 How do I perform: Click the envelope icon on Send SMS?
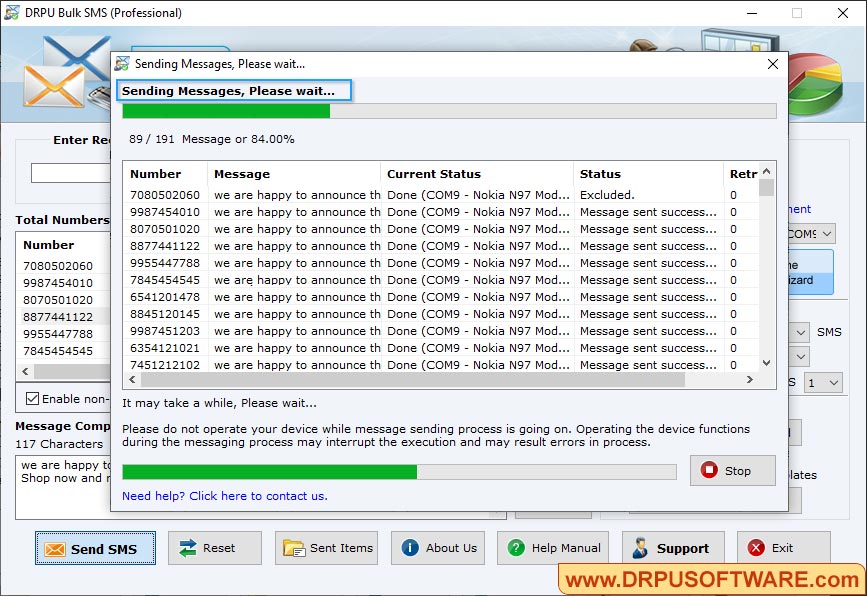pyautogui.click(x=55, y=549)
